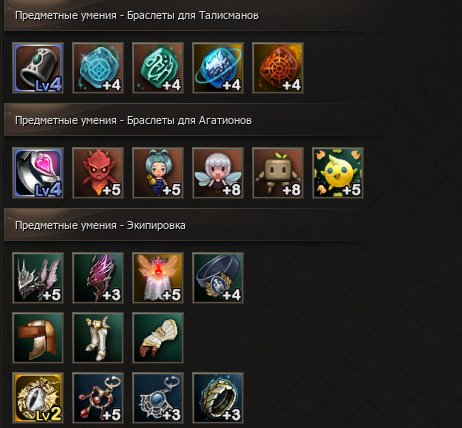Click the box robot agathion +8
This screenshot has height=428, width=462.
[x=278, y=173]
